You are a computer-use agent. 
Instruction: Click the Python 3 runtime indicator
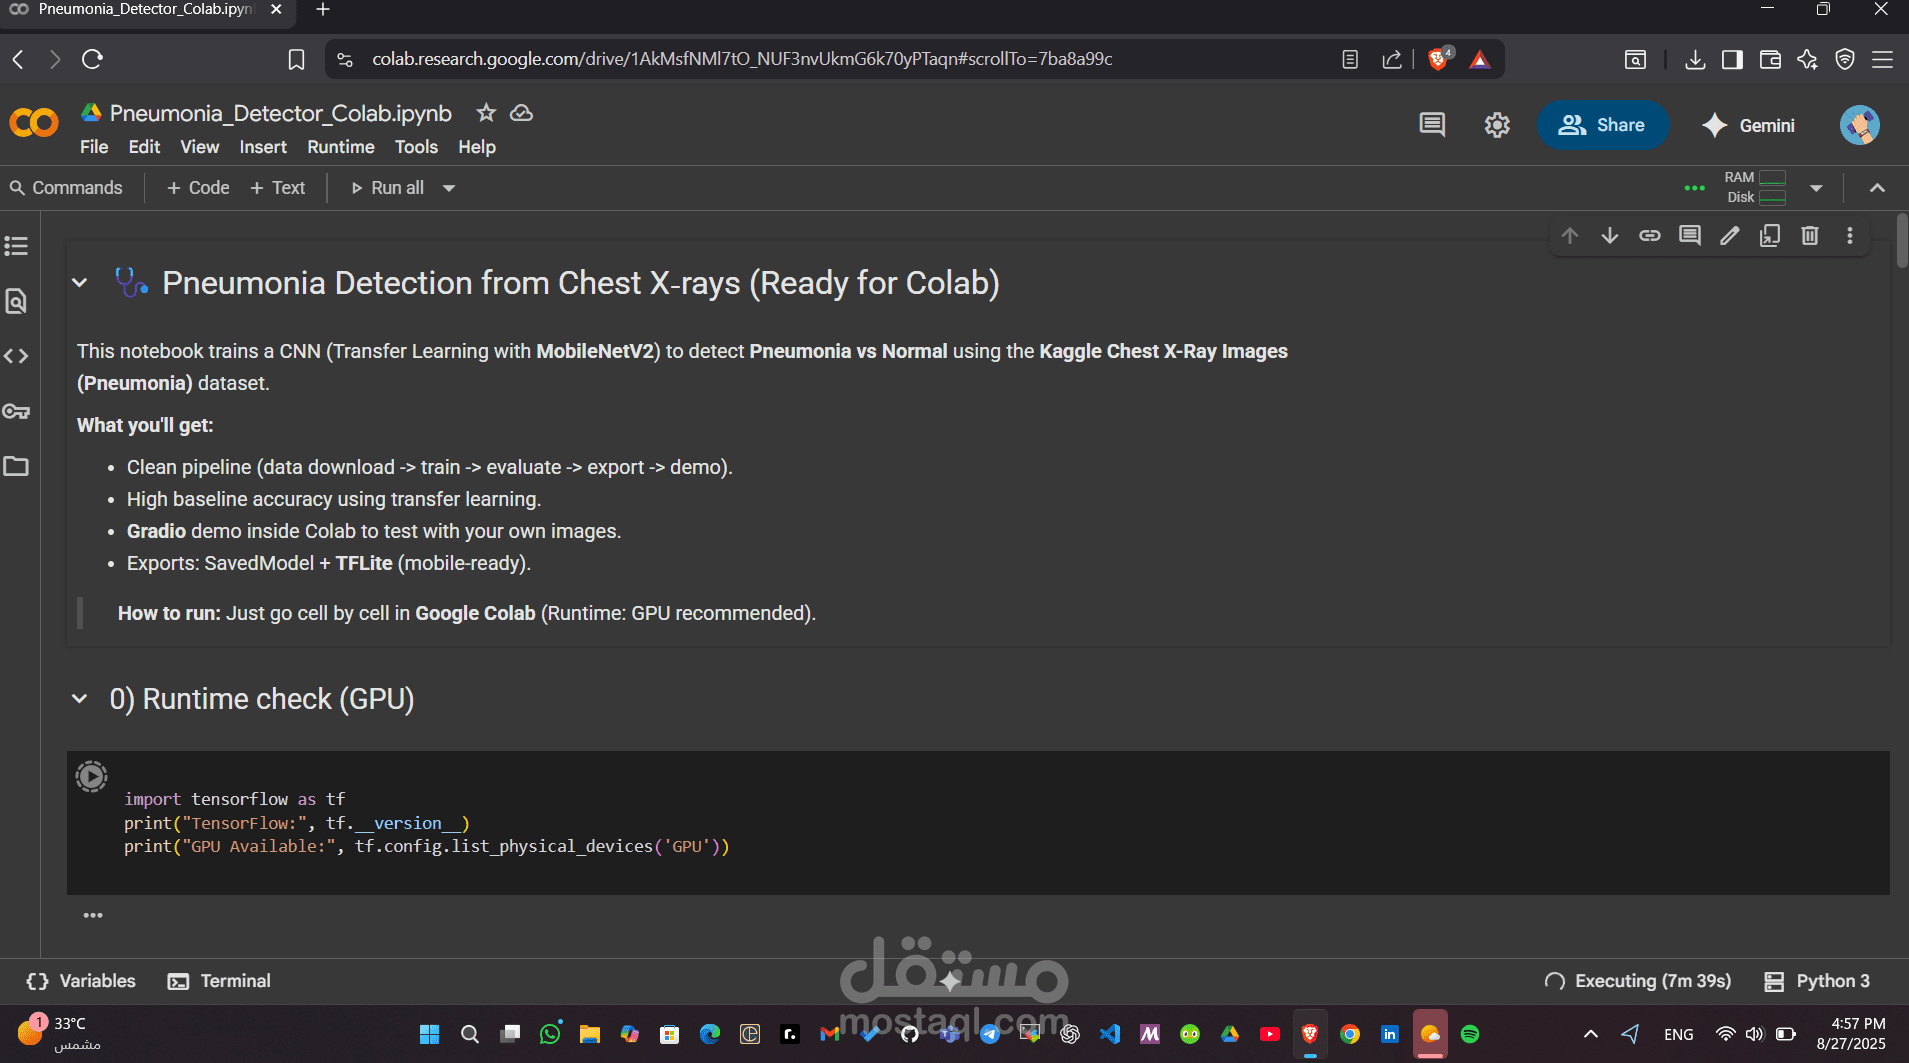pyautogui.click(x=1817, y=981)
